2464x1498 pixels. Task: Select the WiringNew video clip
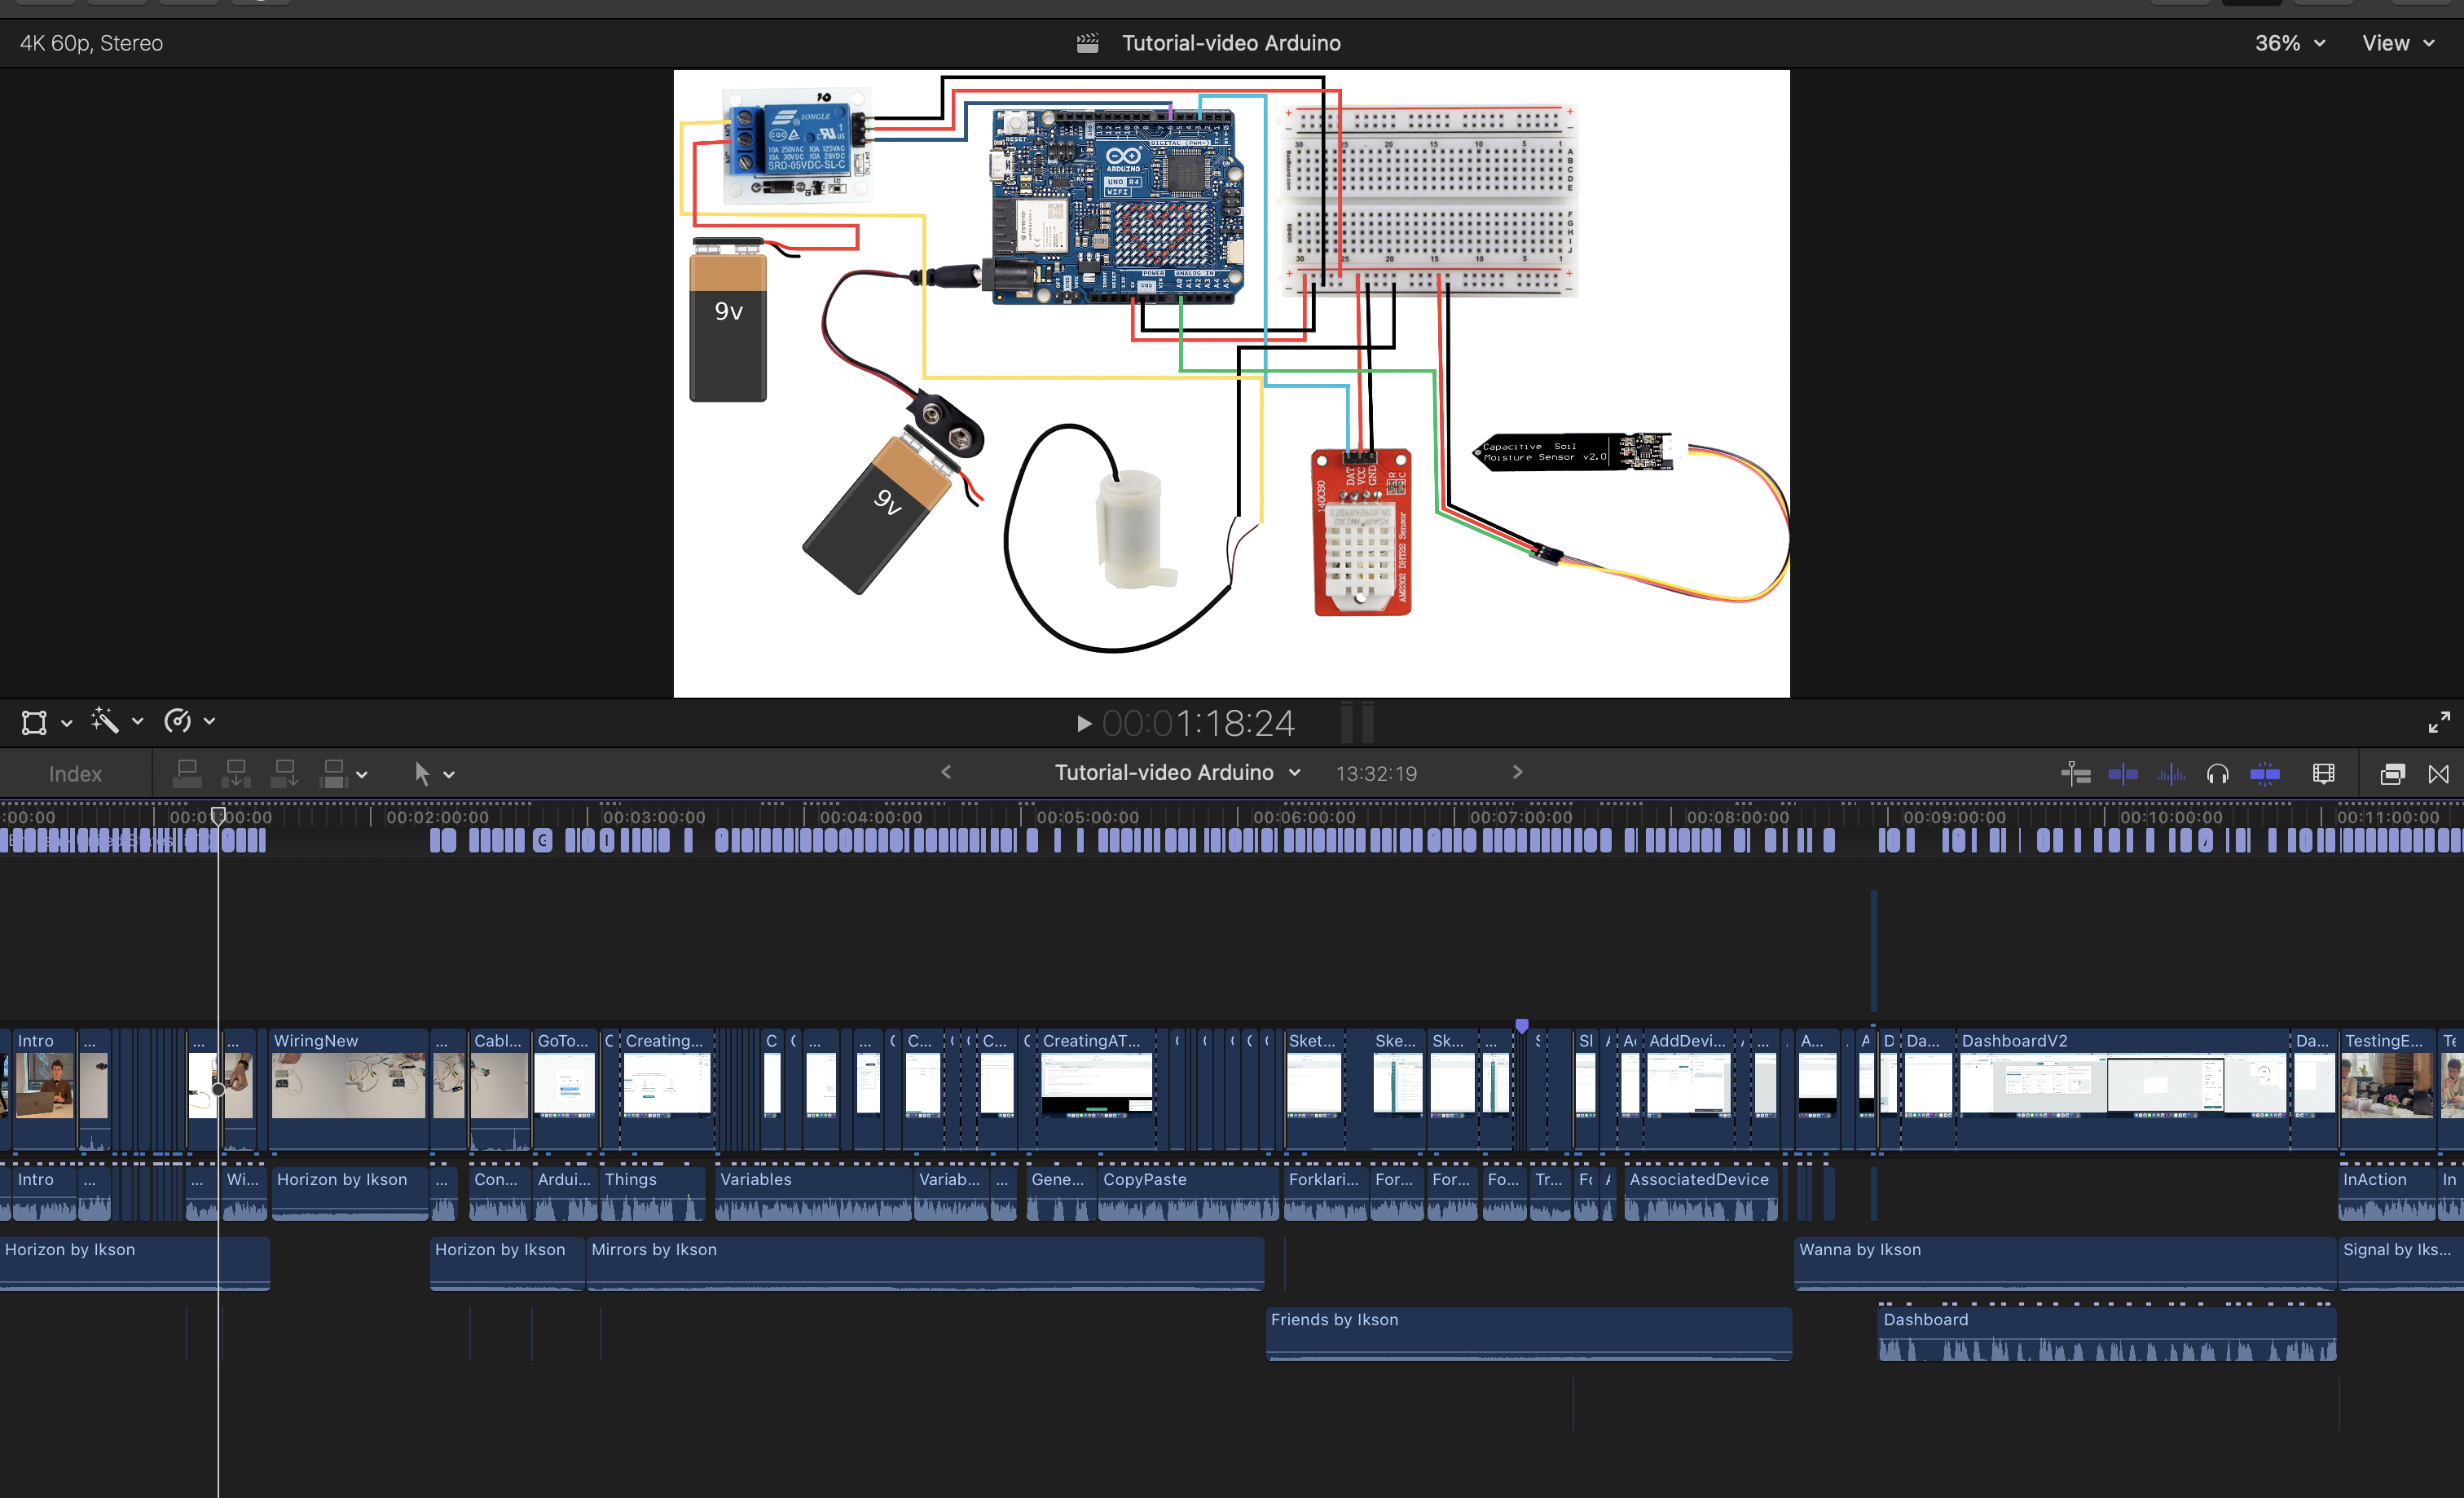point(348,1088)
